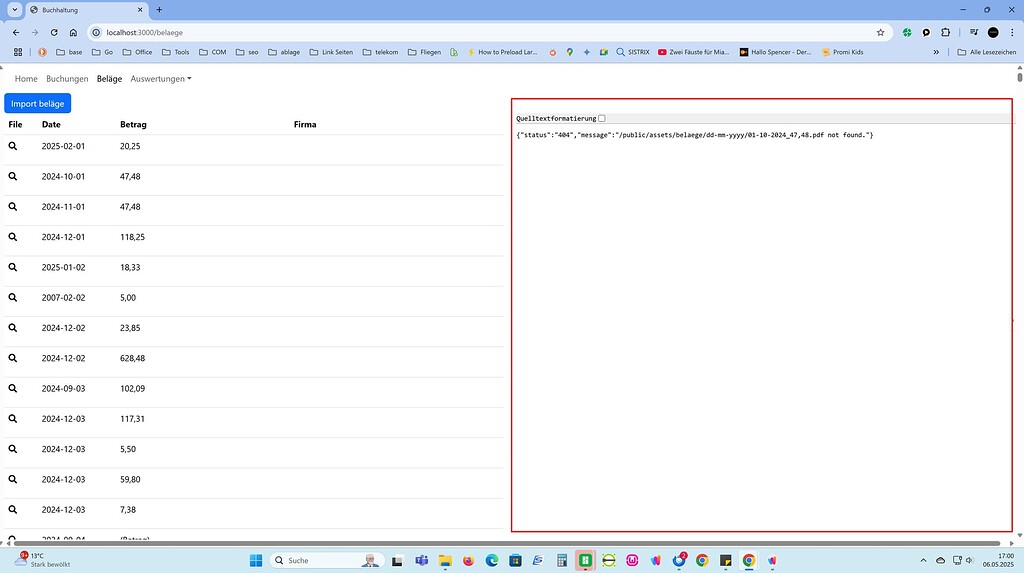Click the horizontal page scrollbar
Viewport: 1024px width, 573px height.
click(x=507, y=543)
